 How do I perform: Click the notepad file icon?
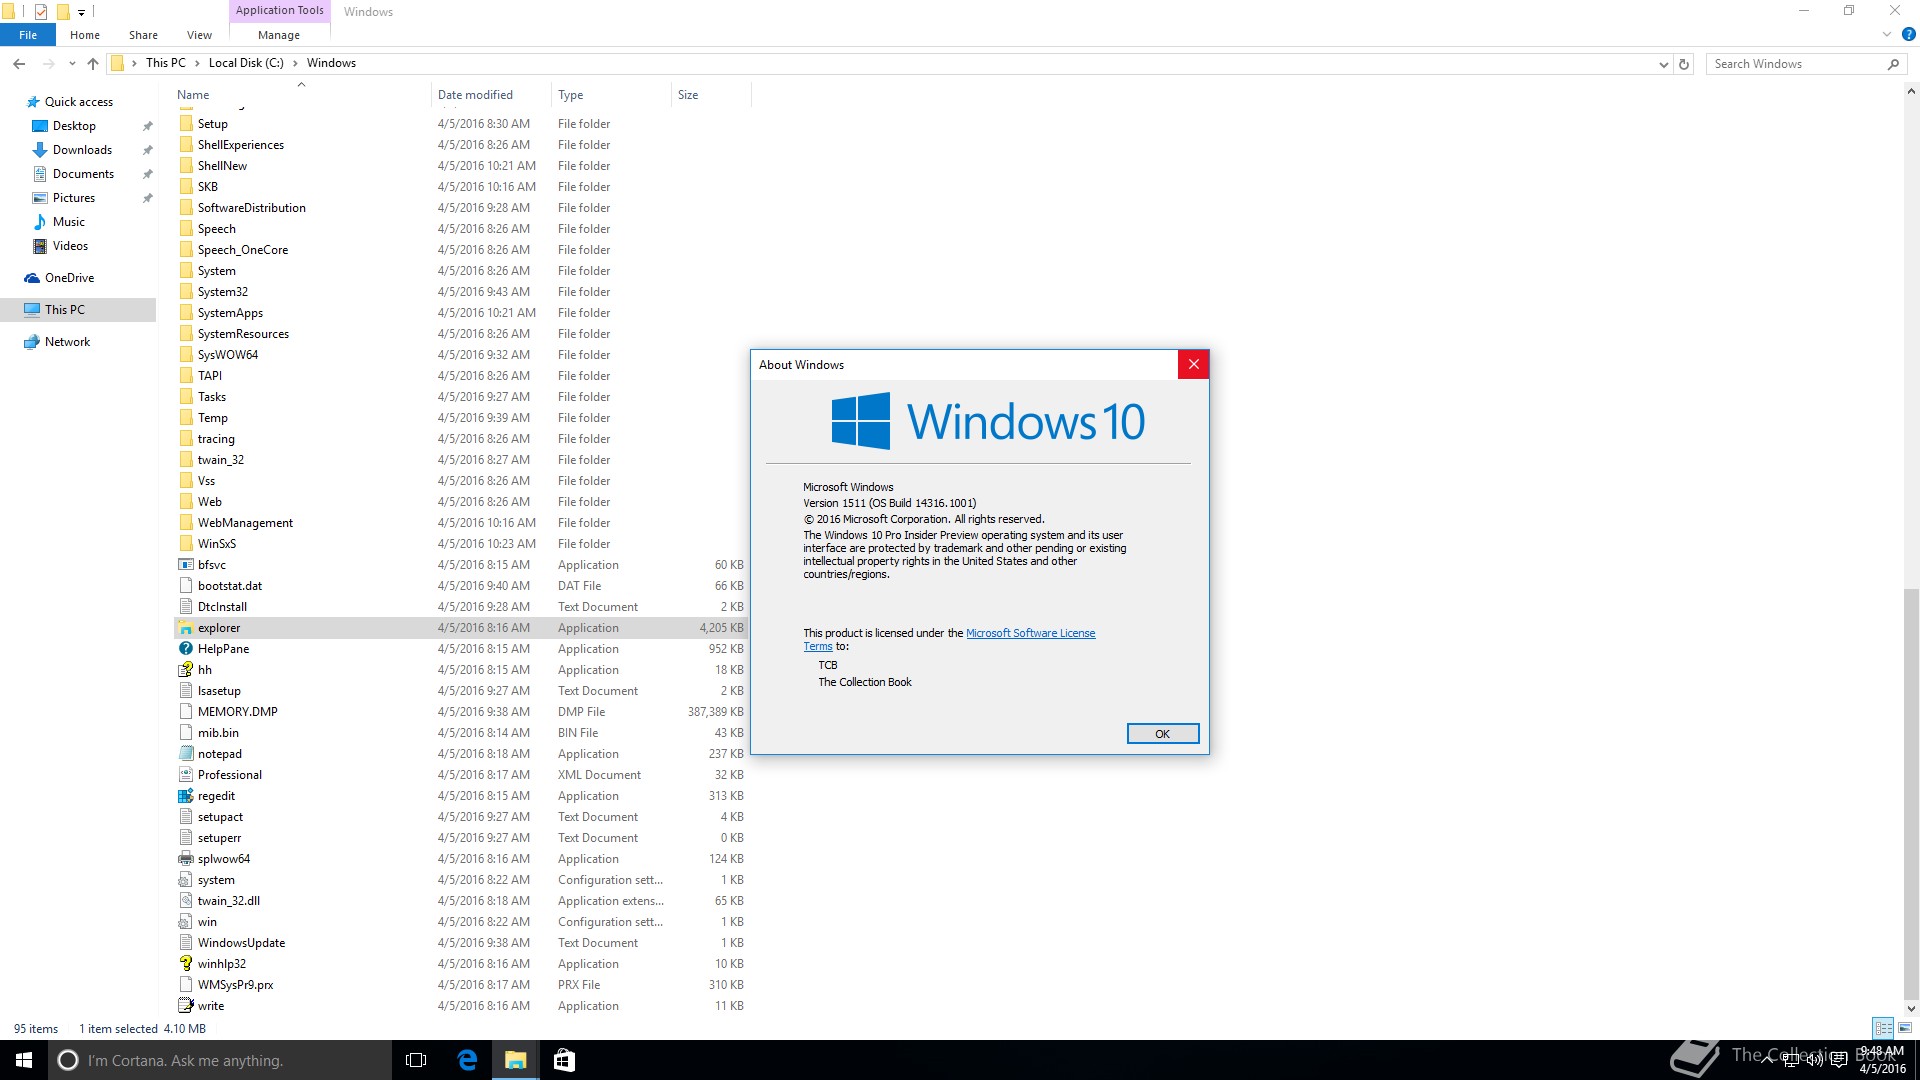click(x=186, y=754)
